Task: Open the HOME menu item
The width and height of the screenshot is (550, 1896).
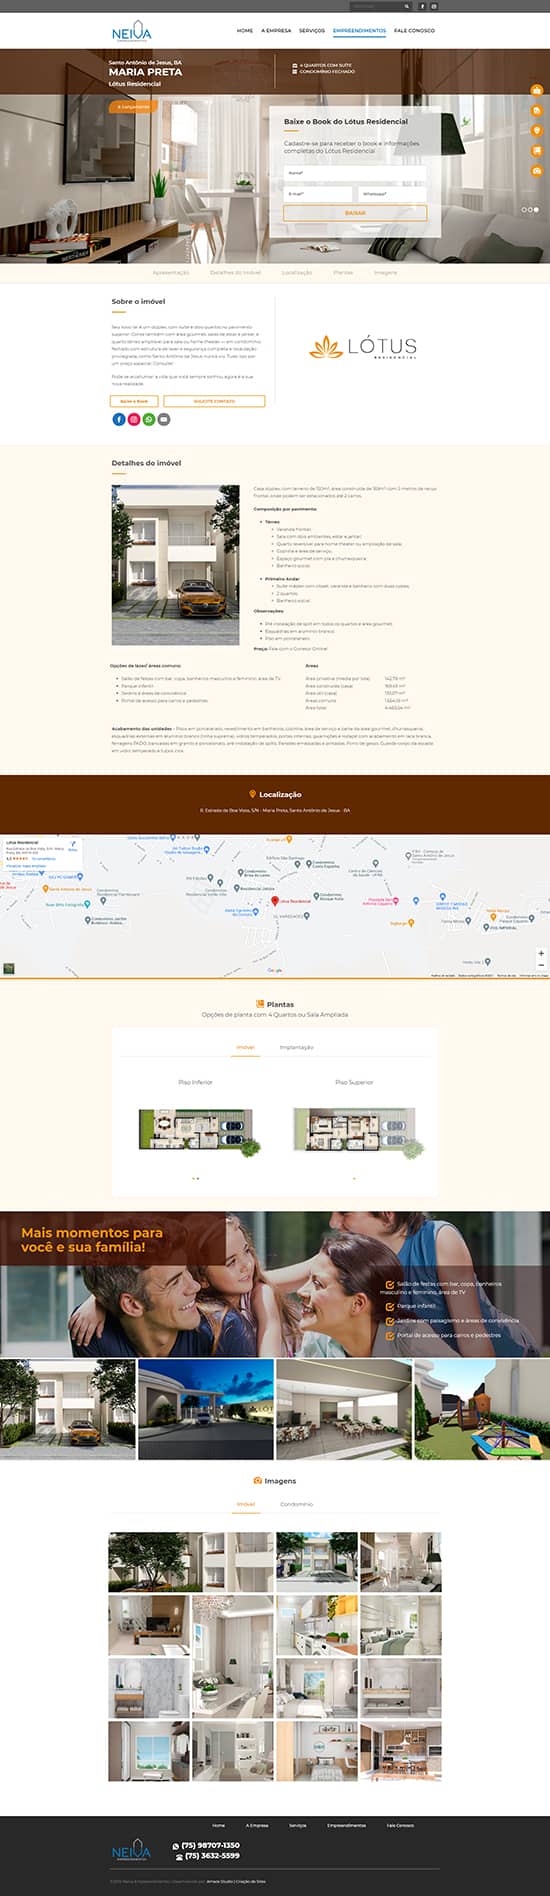Action: 245,31
